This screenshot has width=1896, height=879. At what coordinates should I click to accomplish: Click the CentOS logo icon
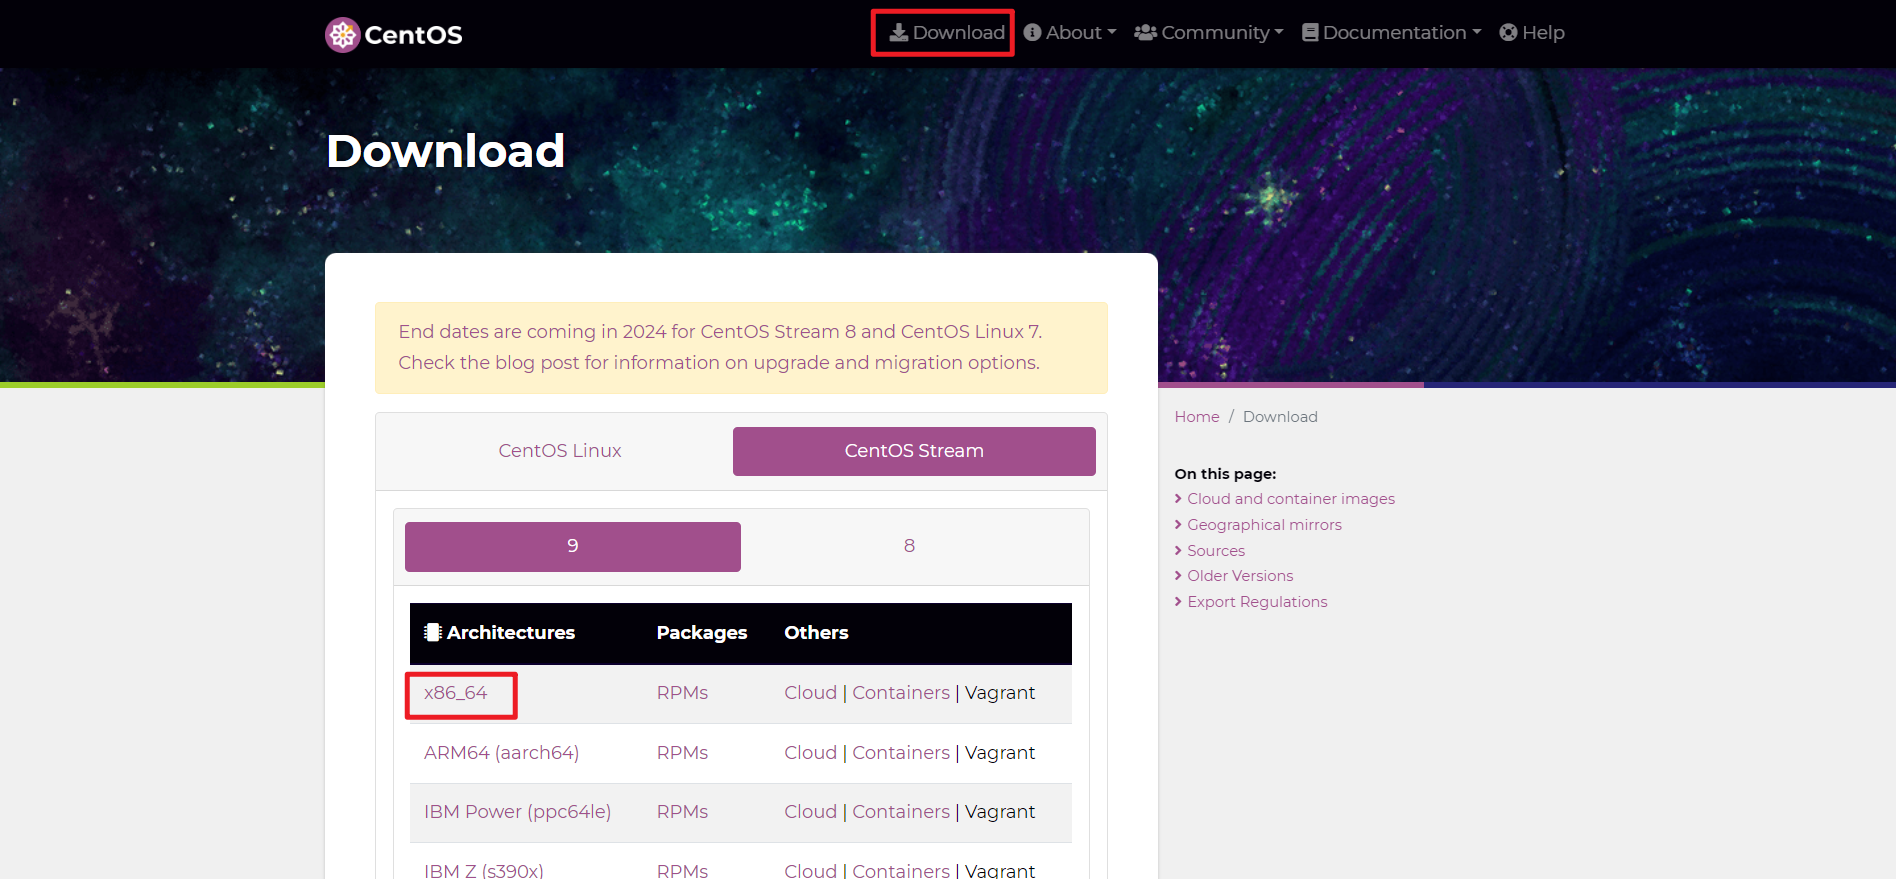click(343, 35)
